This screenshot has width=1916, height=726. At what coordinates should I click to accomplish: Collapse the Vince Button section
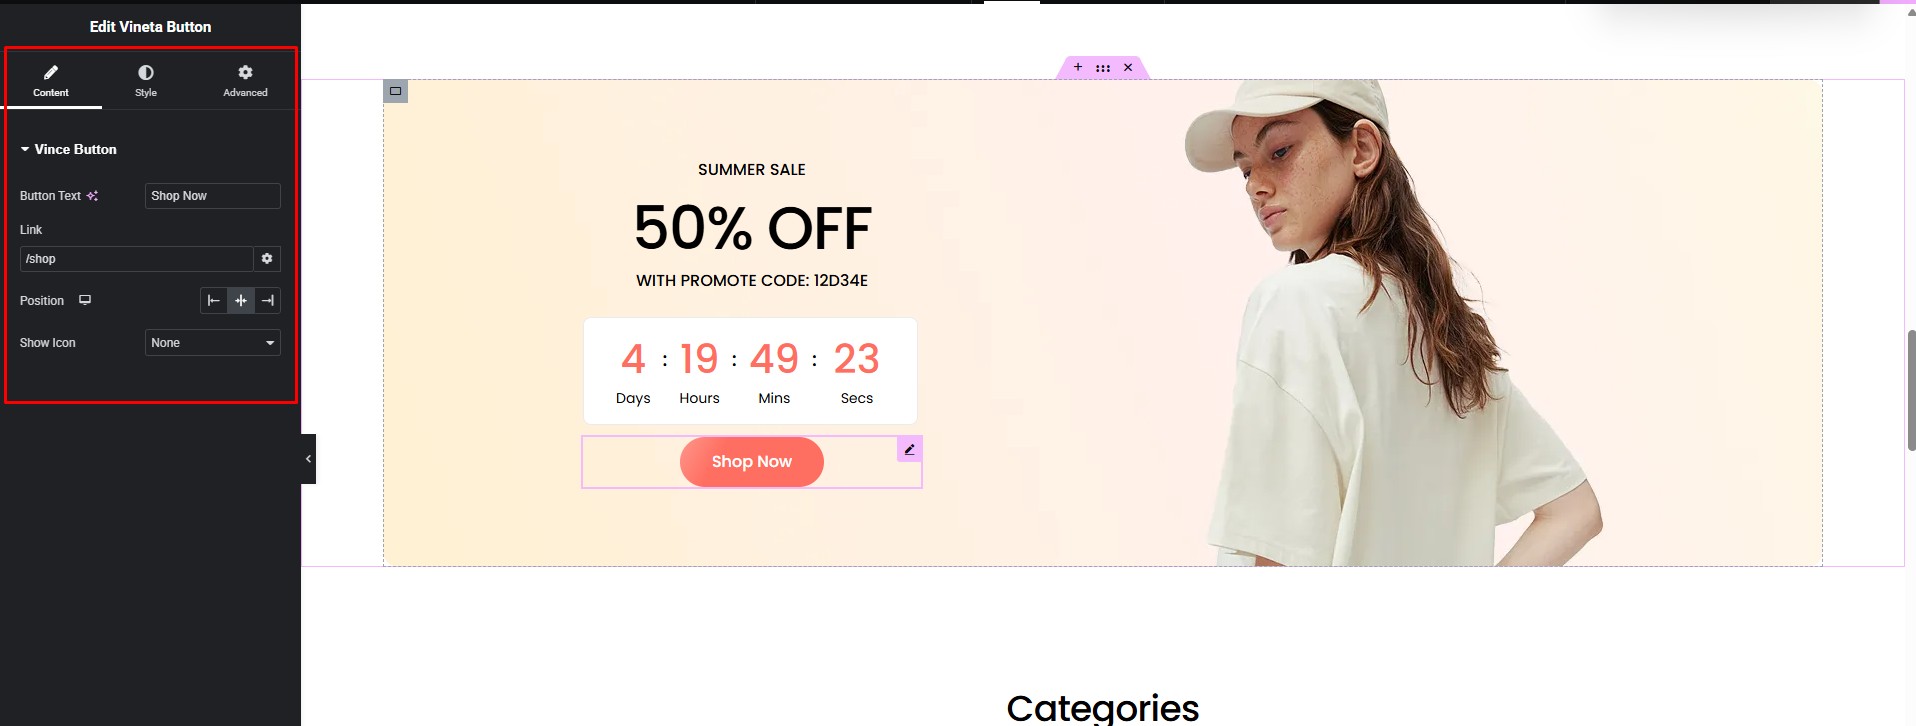69,149
